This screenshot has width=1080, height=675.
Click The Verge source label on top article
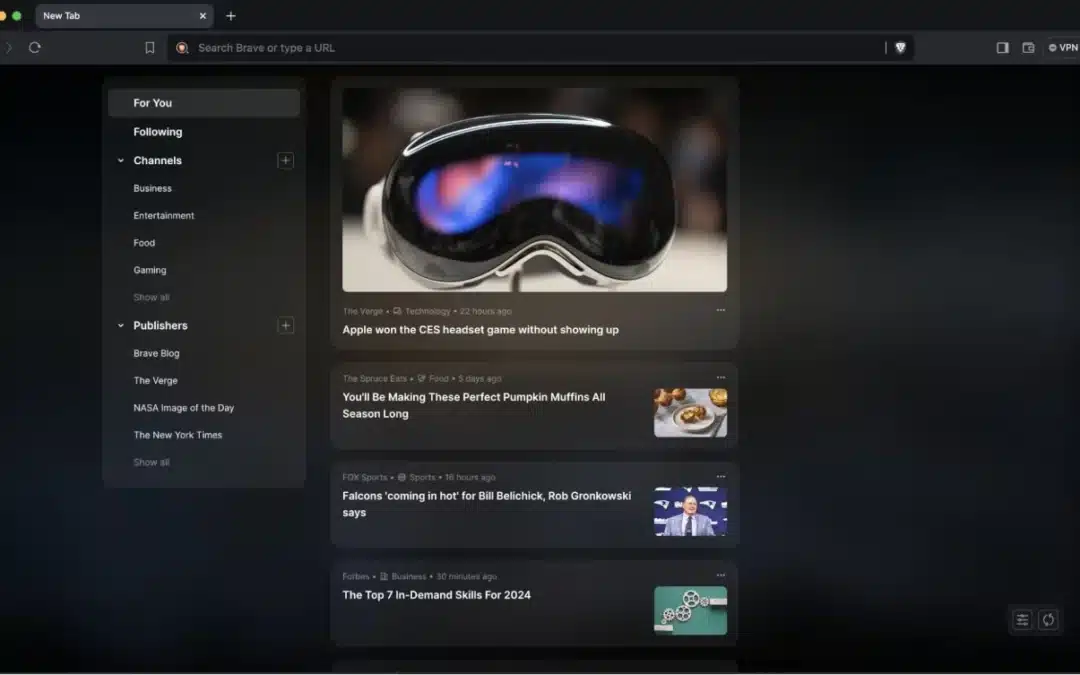pyautogui.click(x=362, y=311)
